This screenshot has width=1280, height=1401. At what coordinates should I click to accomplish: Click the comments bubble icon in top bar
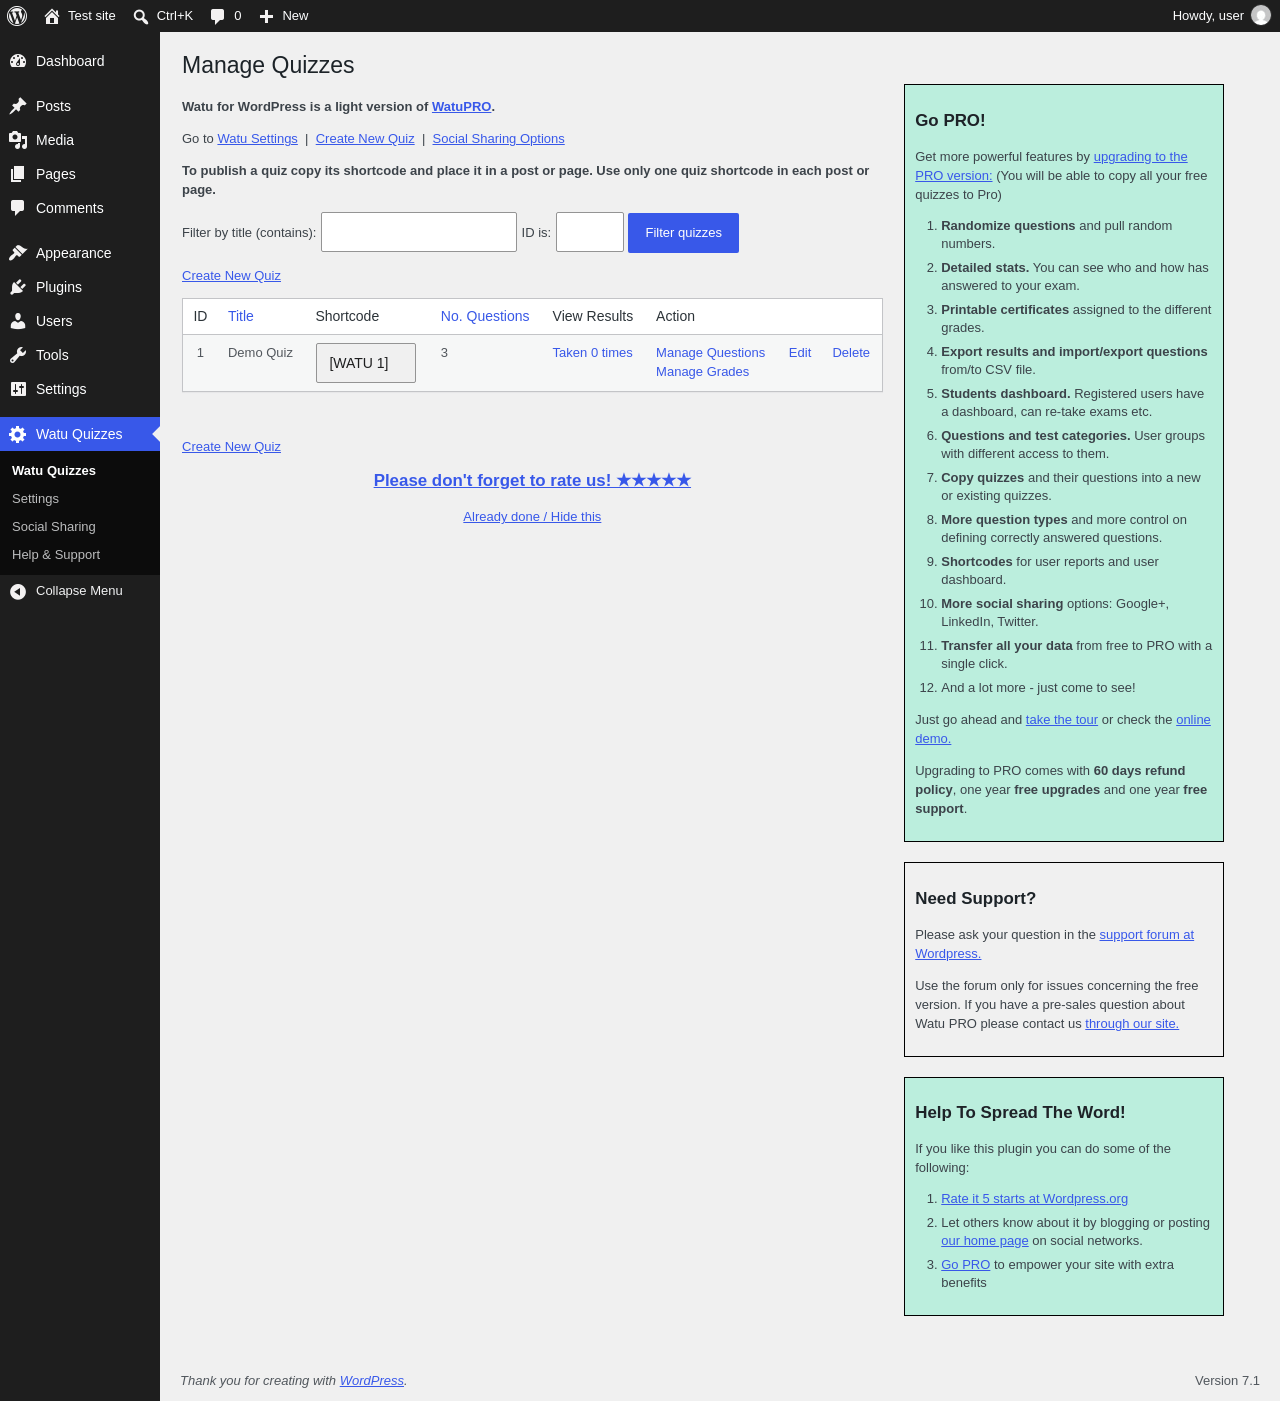tap(218, 16)
